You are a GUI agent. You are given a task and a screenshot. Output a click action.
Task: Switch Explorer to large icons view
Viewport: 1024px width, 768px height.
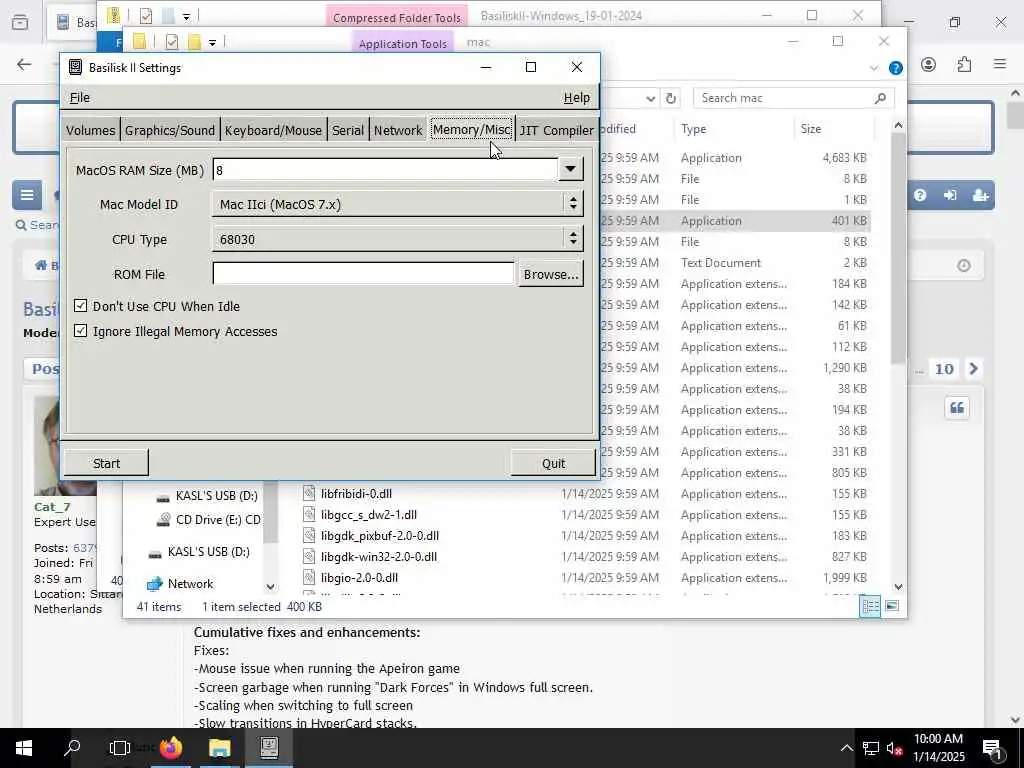coord(892,606)
